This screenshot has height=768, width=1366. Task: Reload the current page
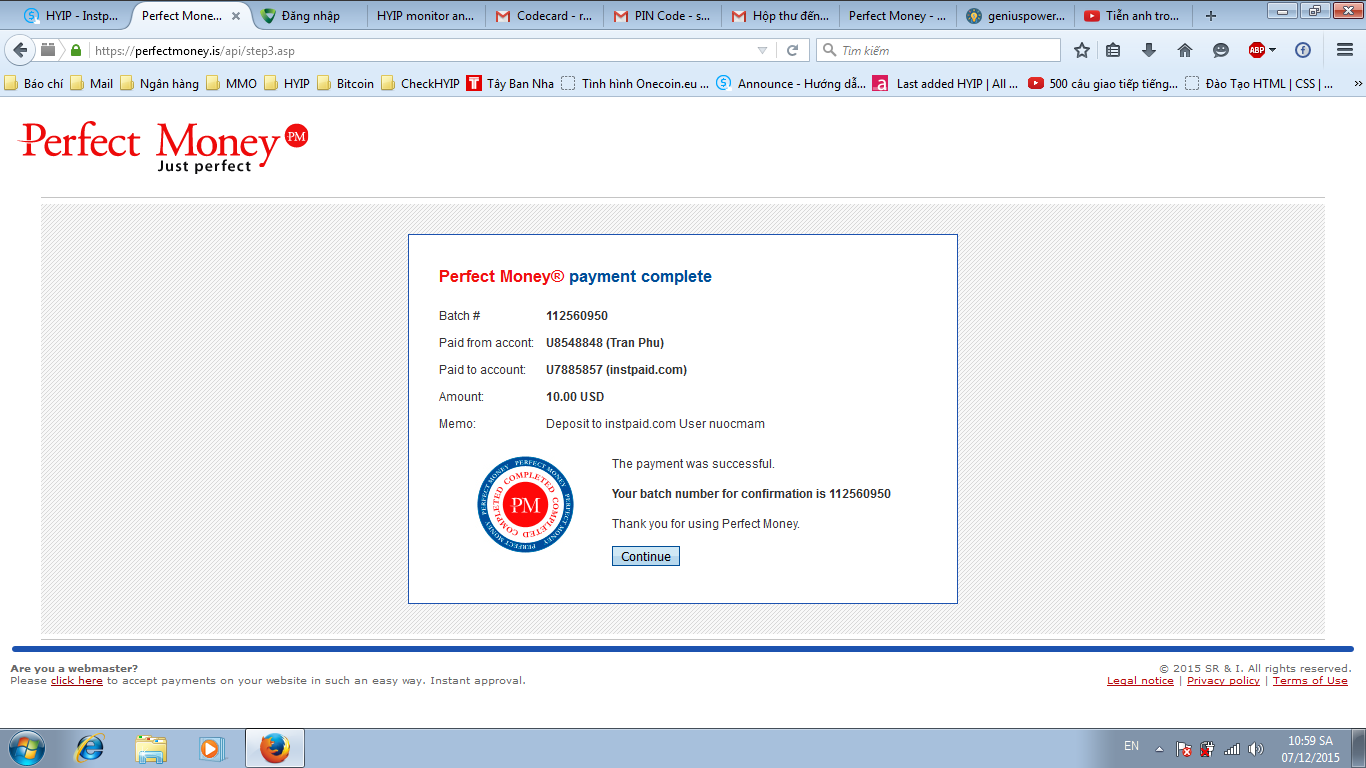tap(793, 50)
